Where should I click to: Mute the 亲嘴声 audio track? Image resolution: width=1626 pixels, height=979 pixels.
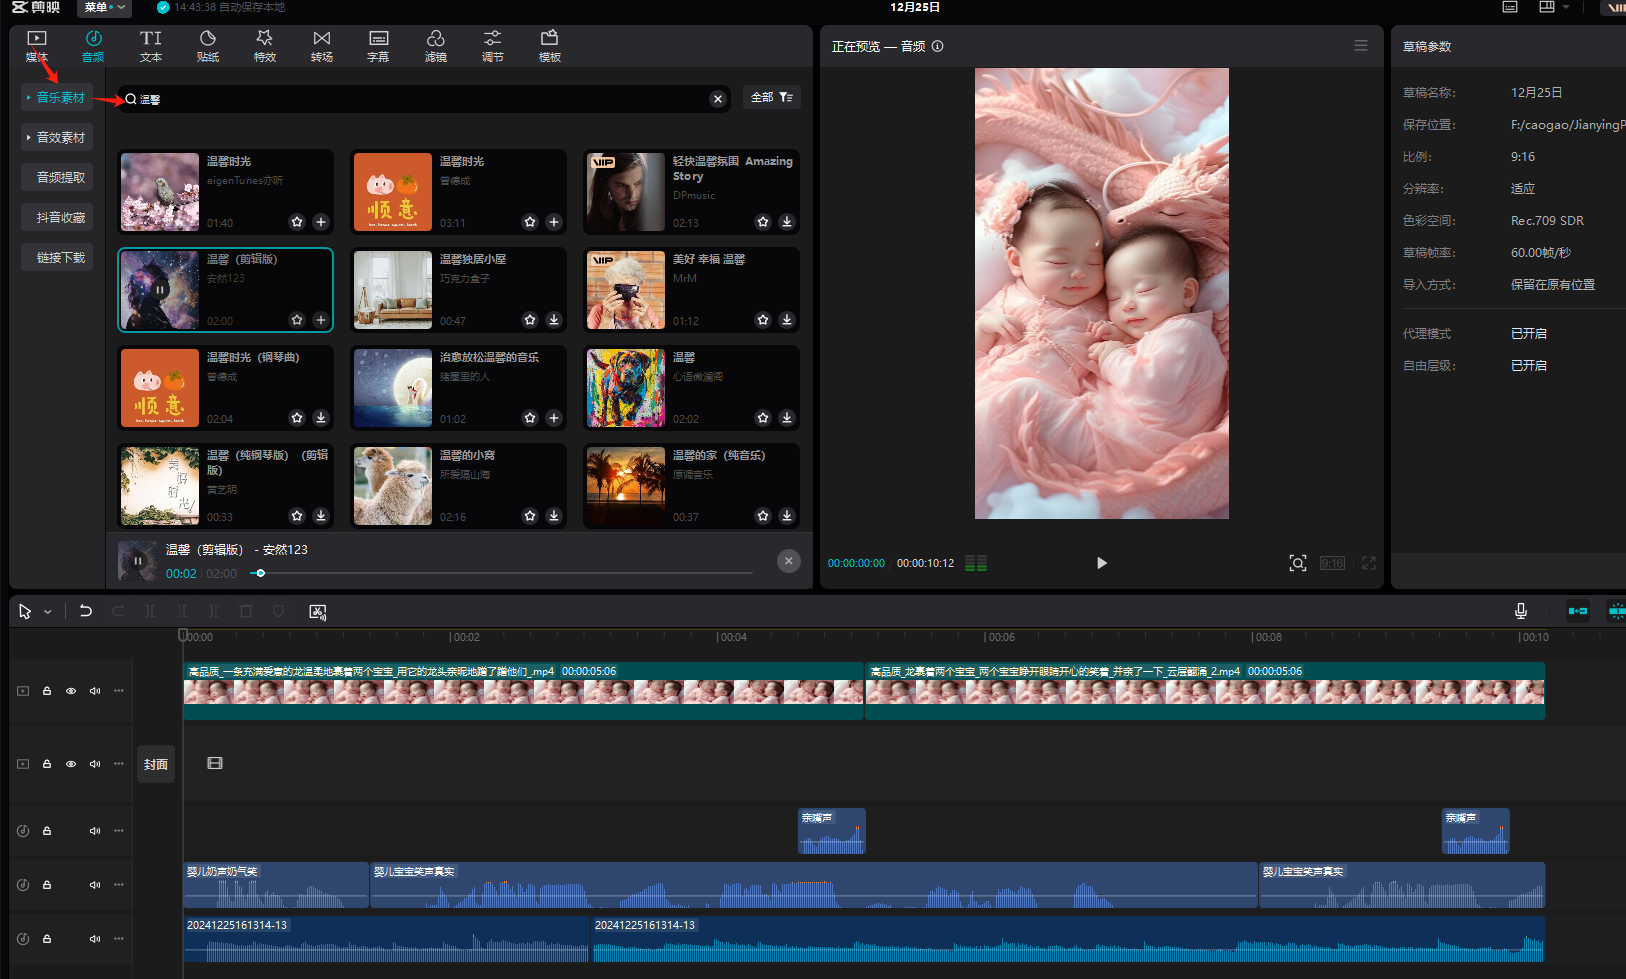pos(95,831)
